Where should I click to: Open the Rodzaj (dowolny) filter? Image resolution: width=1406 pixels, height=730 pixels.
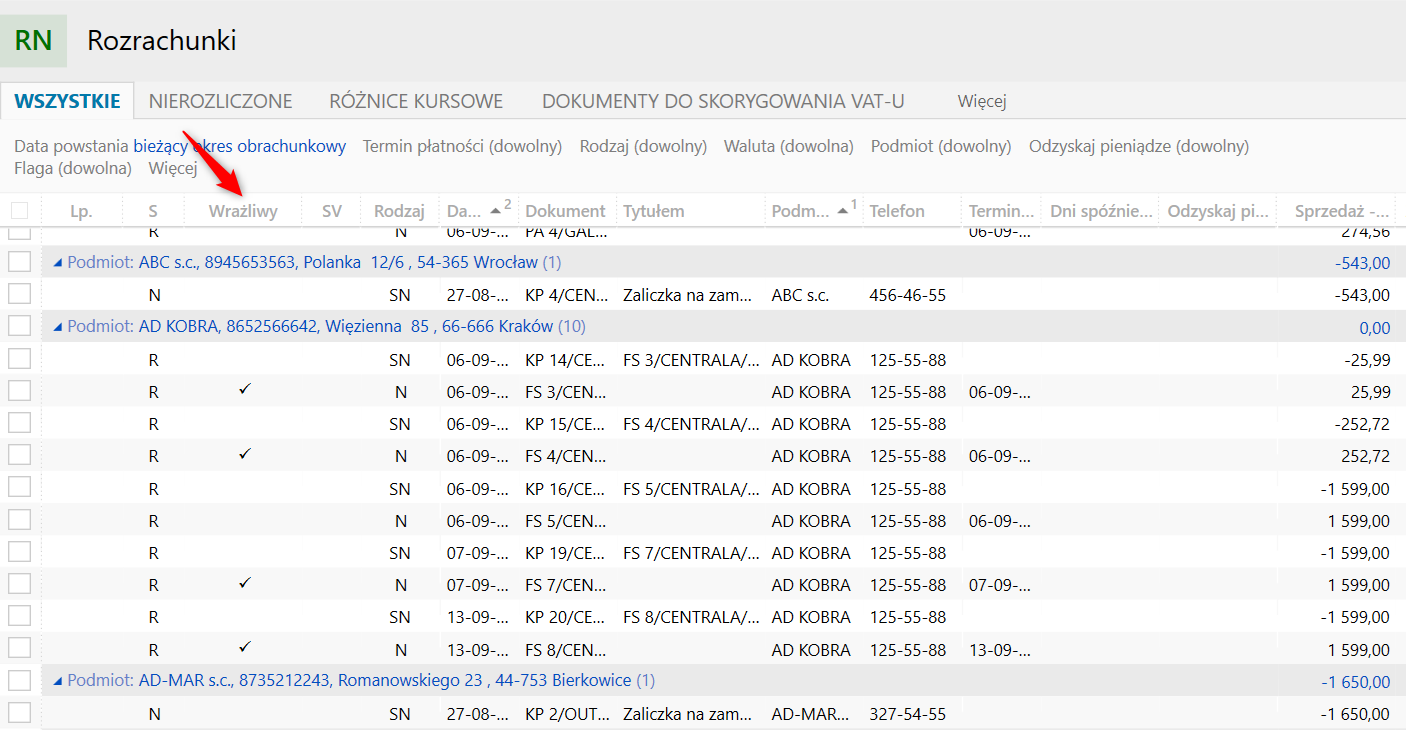(x=643, y=146)
